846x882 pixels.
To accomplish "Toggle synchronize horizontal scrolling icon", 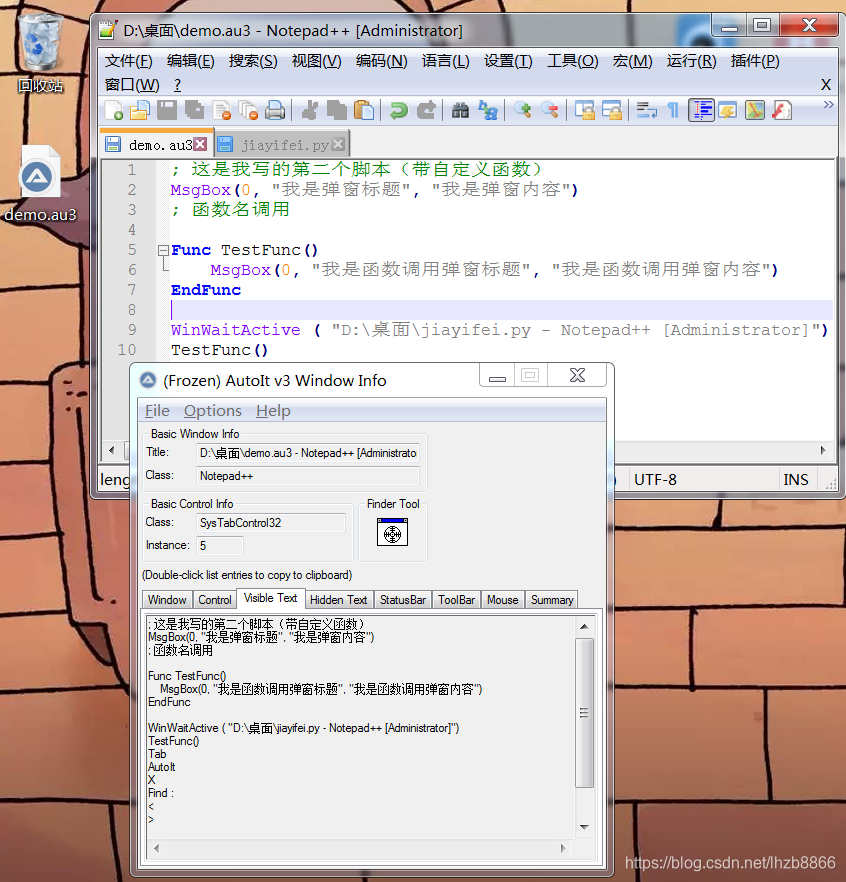I will pyautogui.click(x=611, y=110).
